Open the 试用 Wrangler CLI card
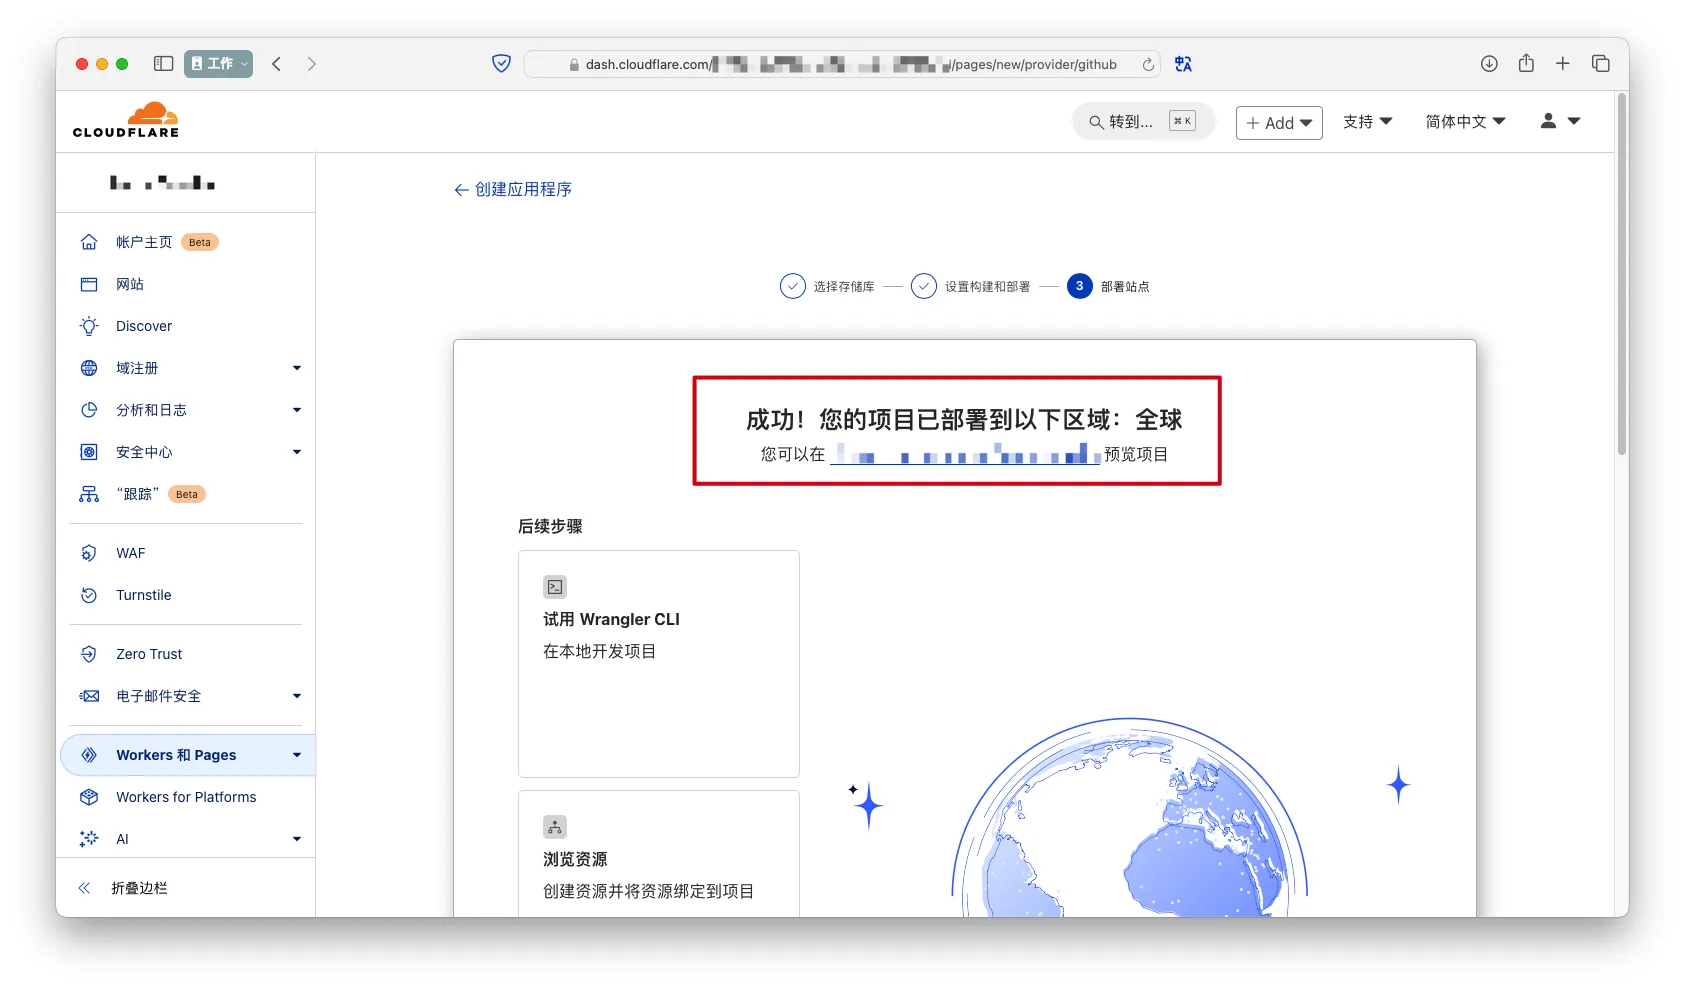 659,664
